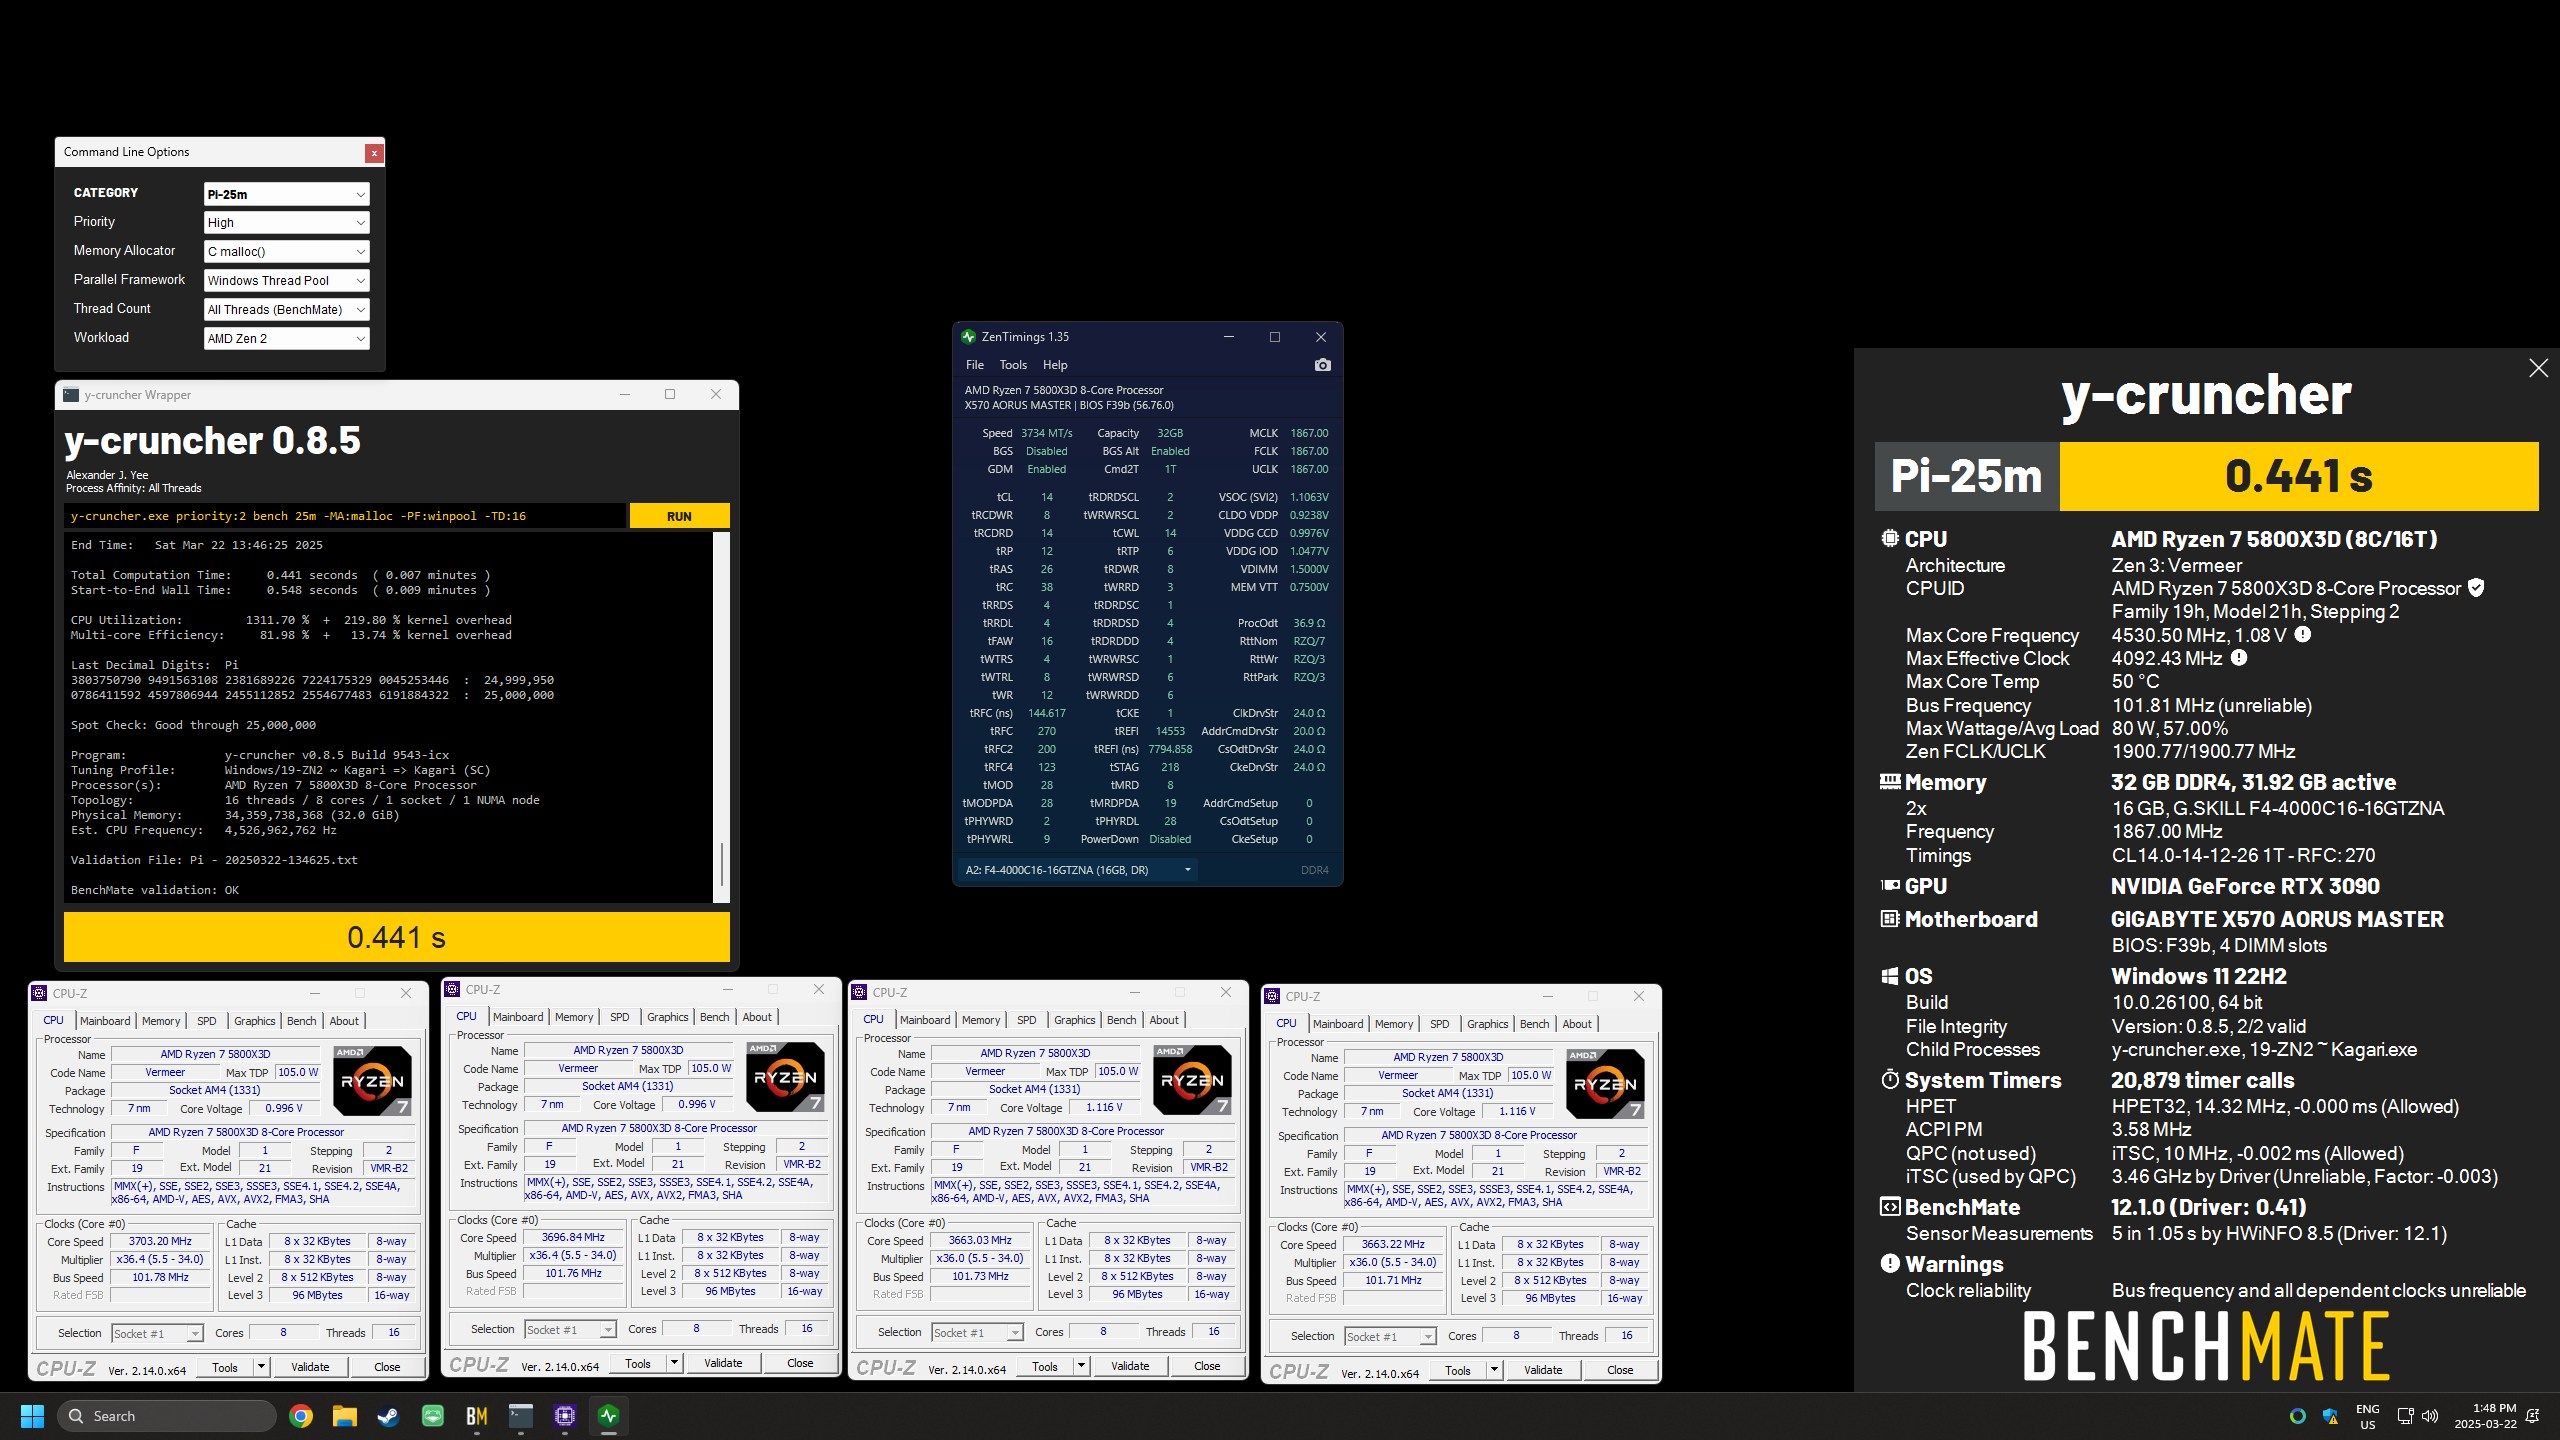Click the 'BenchMate validation: OK' line in console
Viewport: 2560px width, 1440px height.
(x=155, y=890)
